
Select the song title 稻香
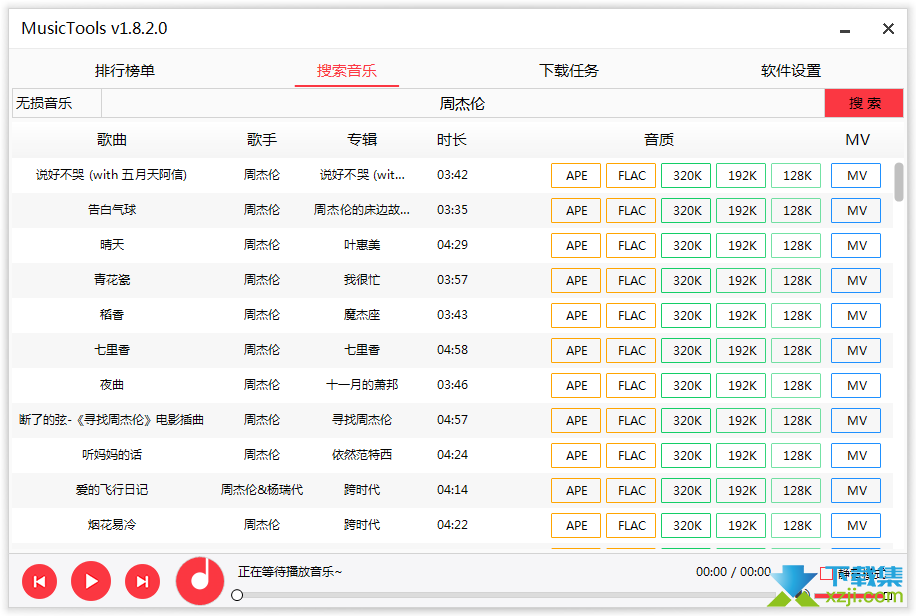tap(112, 315)
